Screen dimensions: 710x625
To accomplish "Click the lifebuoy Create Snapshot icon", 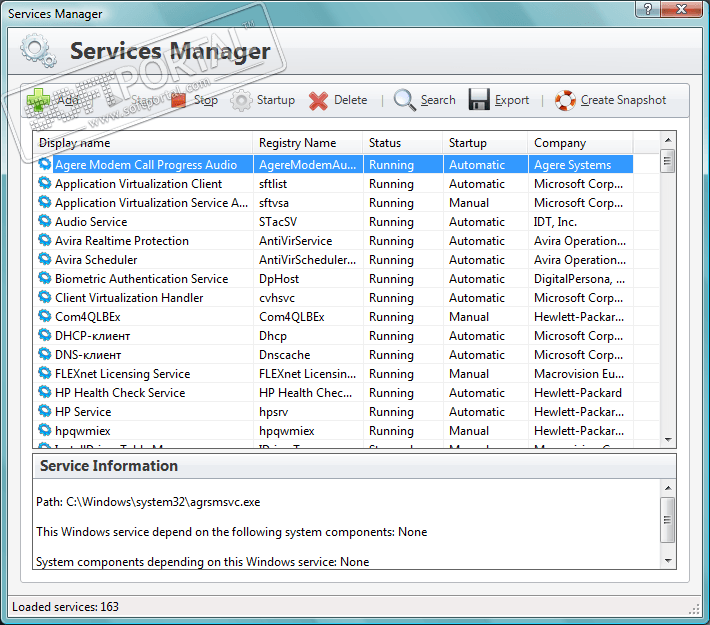I will tap(565, 100).
